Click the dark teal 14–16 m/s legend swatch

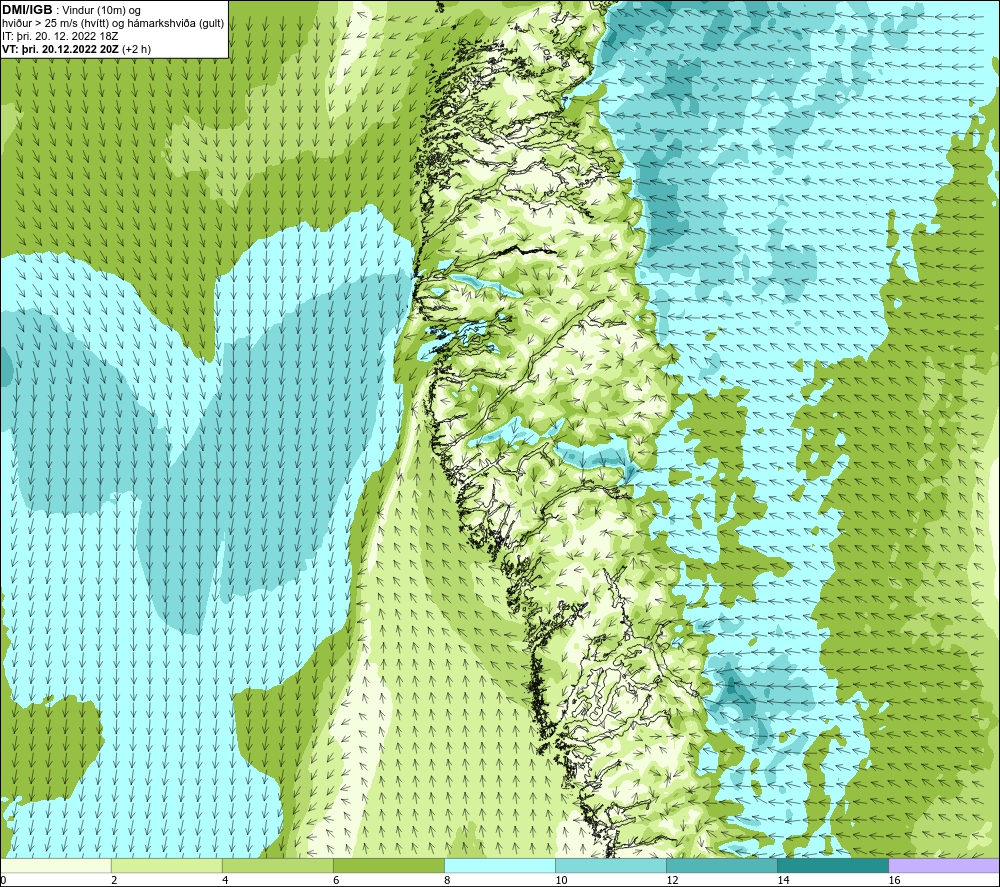tap(832, 865)
